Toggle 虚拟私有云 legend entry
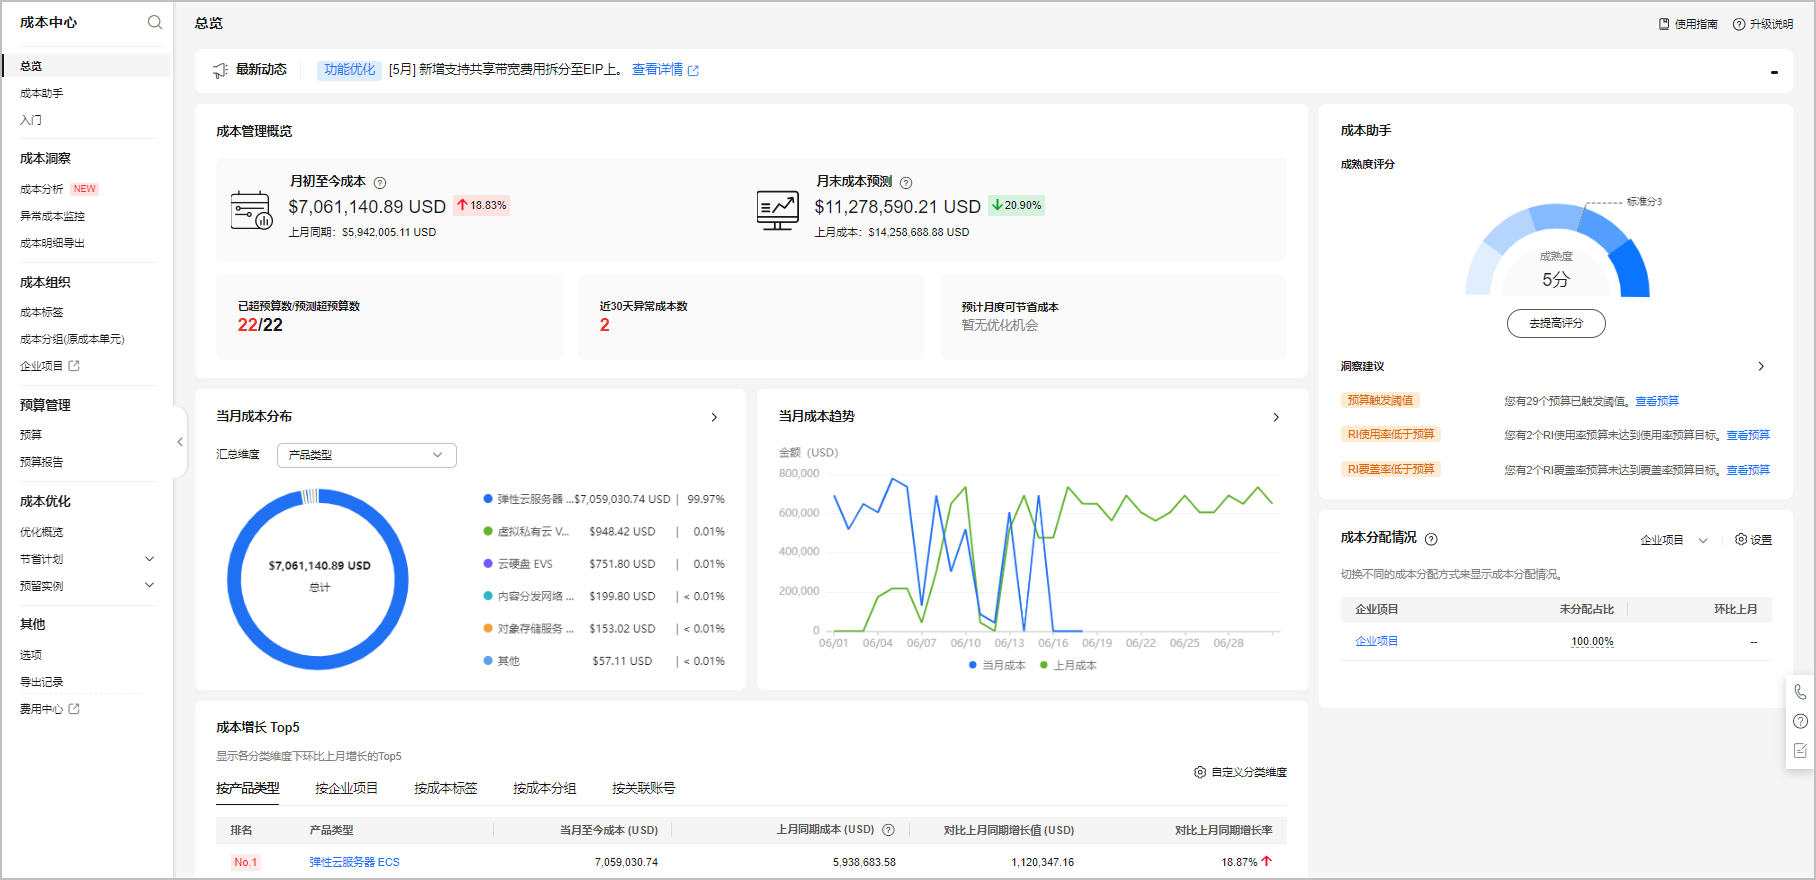This screenshot has width=1816, height=880. [526, 532]
